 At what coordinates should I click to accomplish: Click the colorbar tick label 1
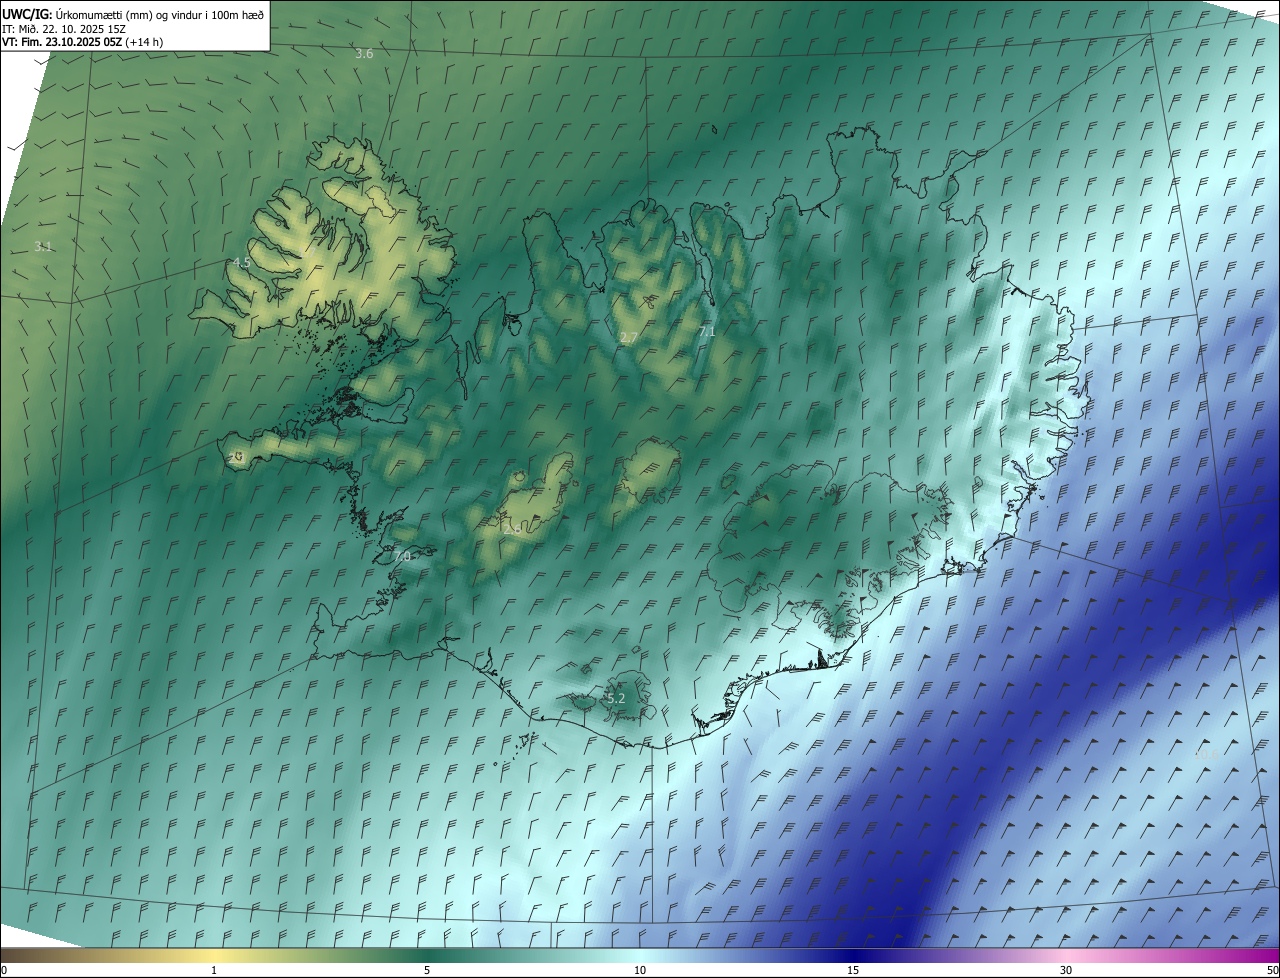[x=214, y=970]
